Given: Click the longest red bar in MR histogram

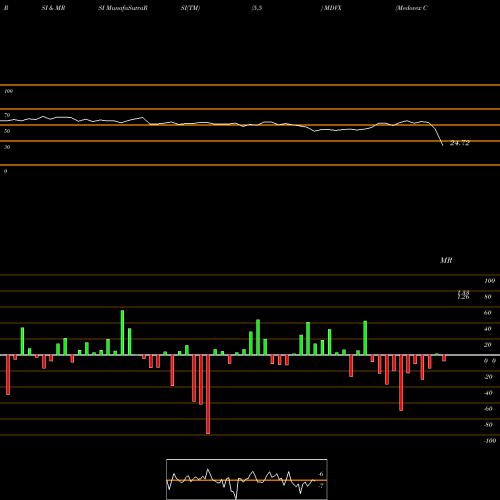Looking at the screenshot, I should [208, 394].
